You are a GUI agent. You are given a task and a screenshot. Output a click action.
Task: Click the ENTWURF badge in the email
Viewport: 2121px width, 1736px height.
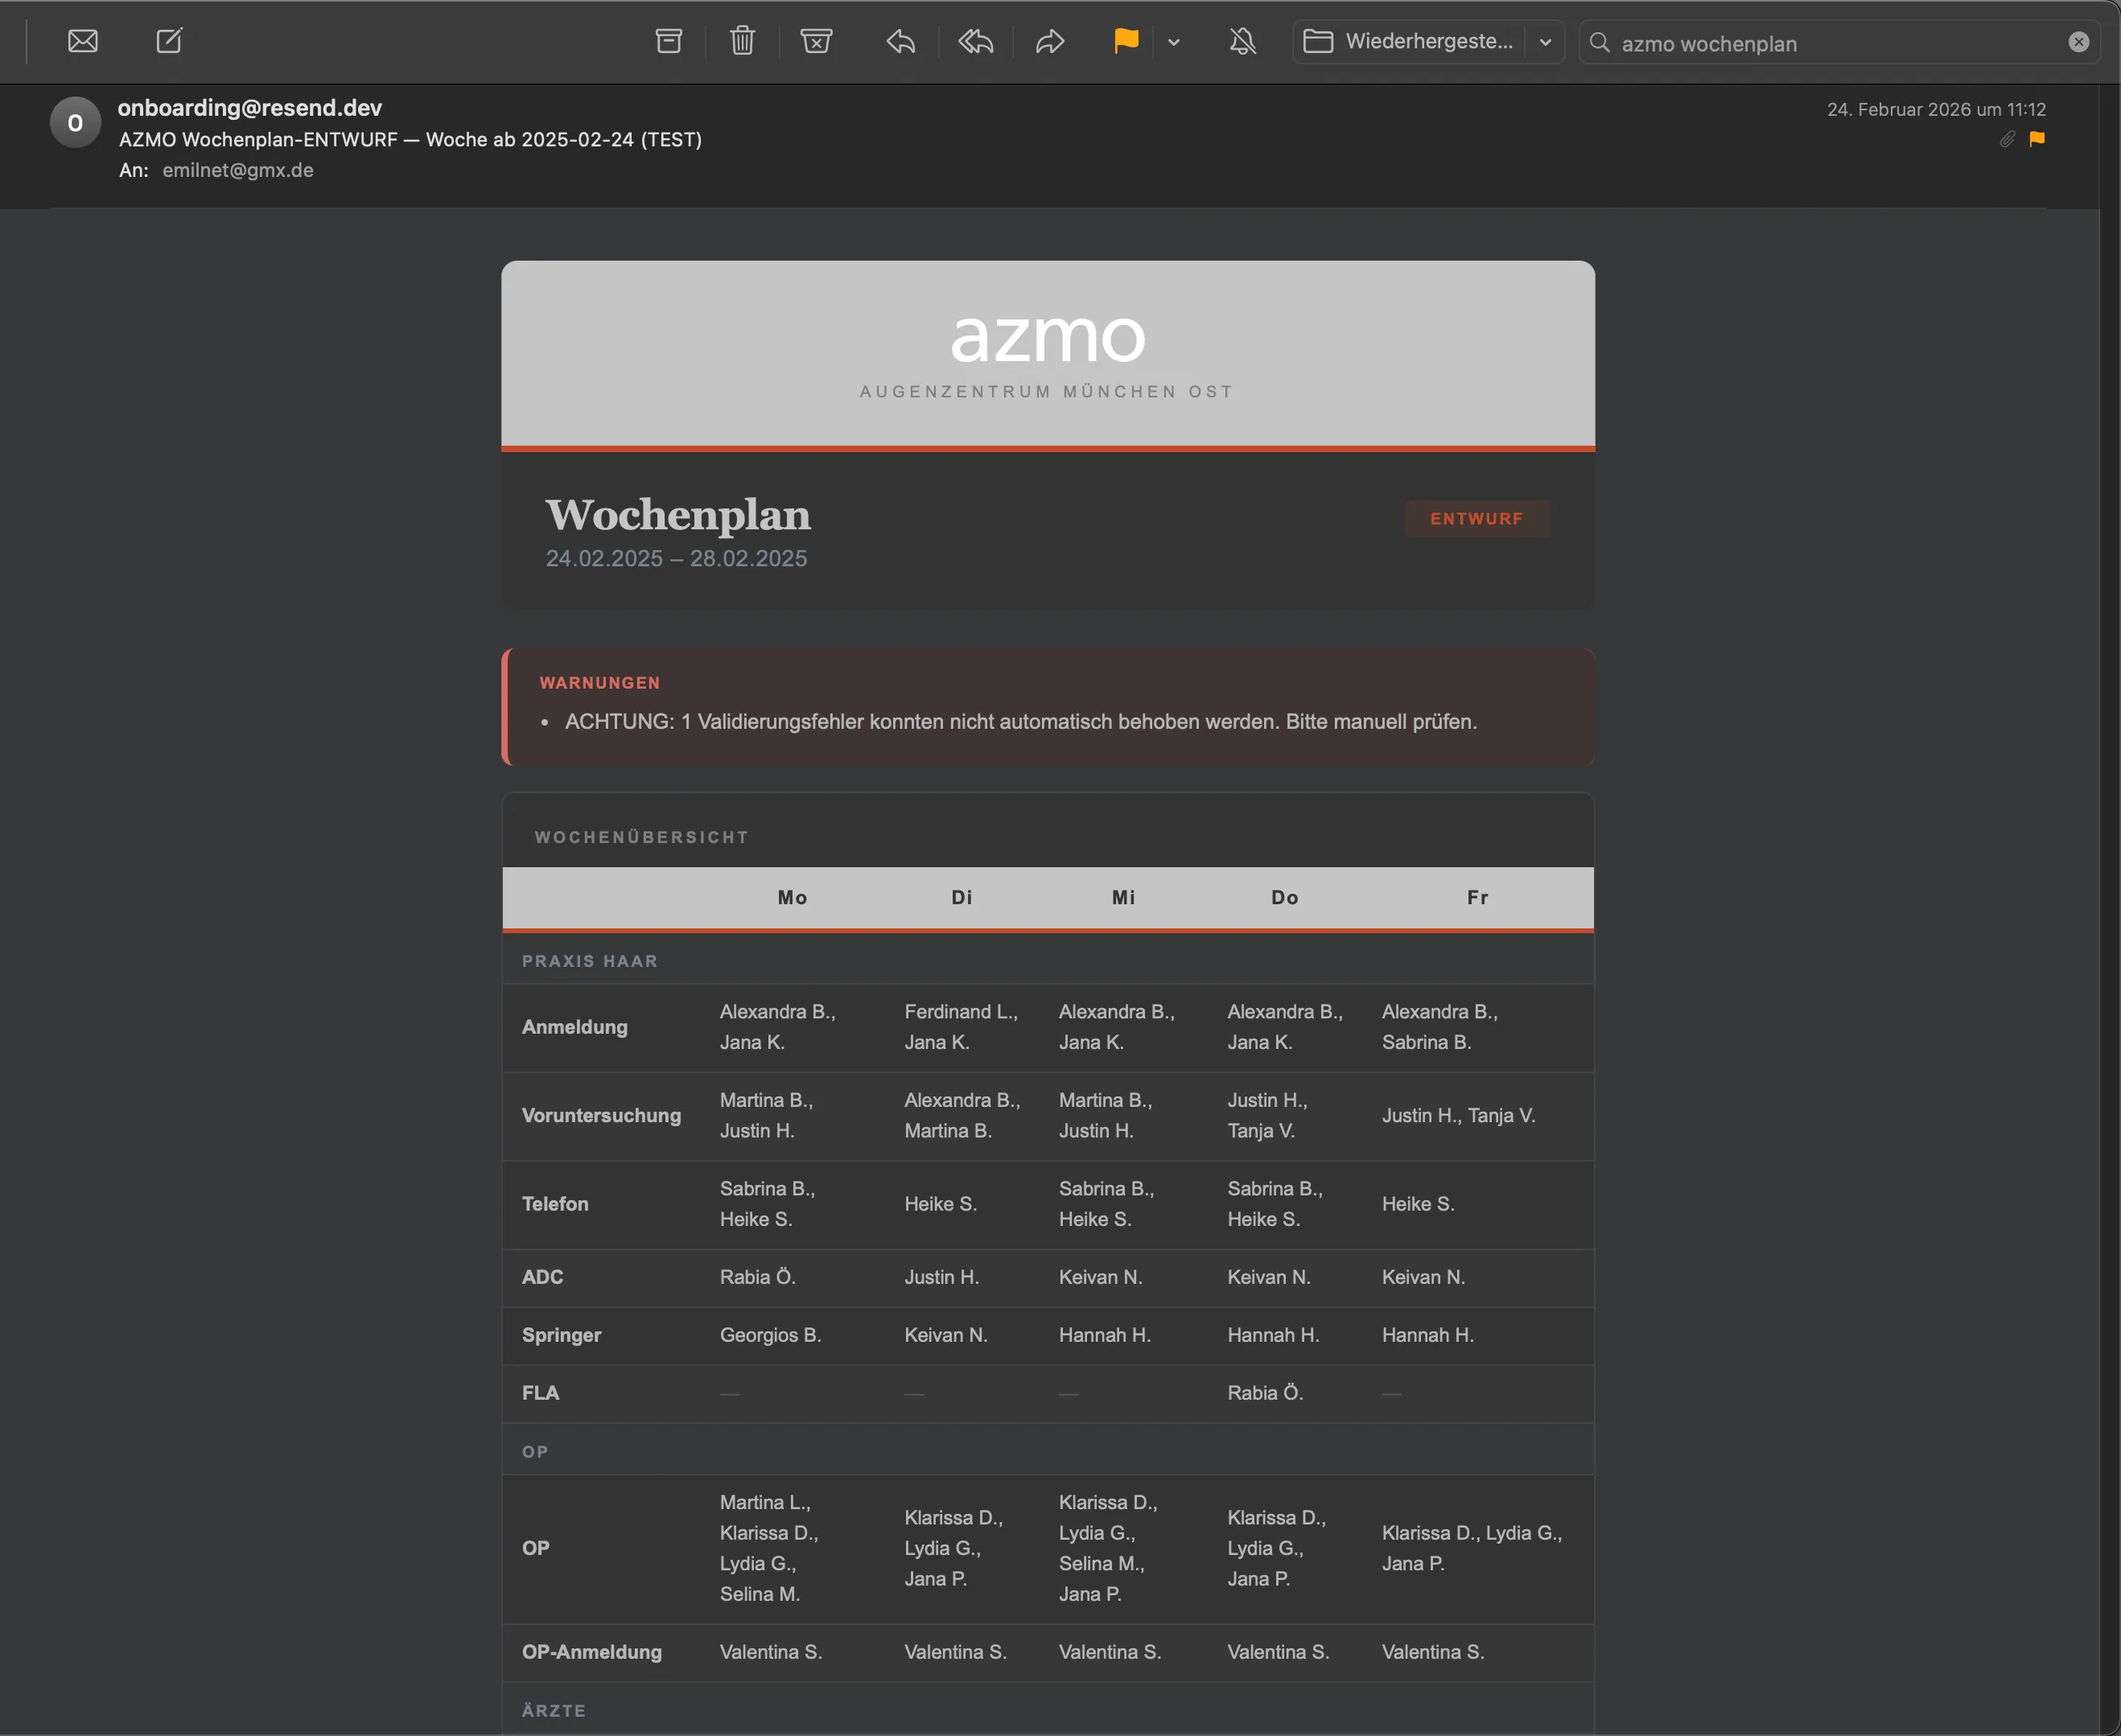click(1477, 518)
